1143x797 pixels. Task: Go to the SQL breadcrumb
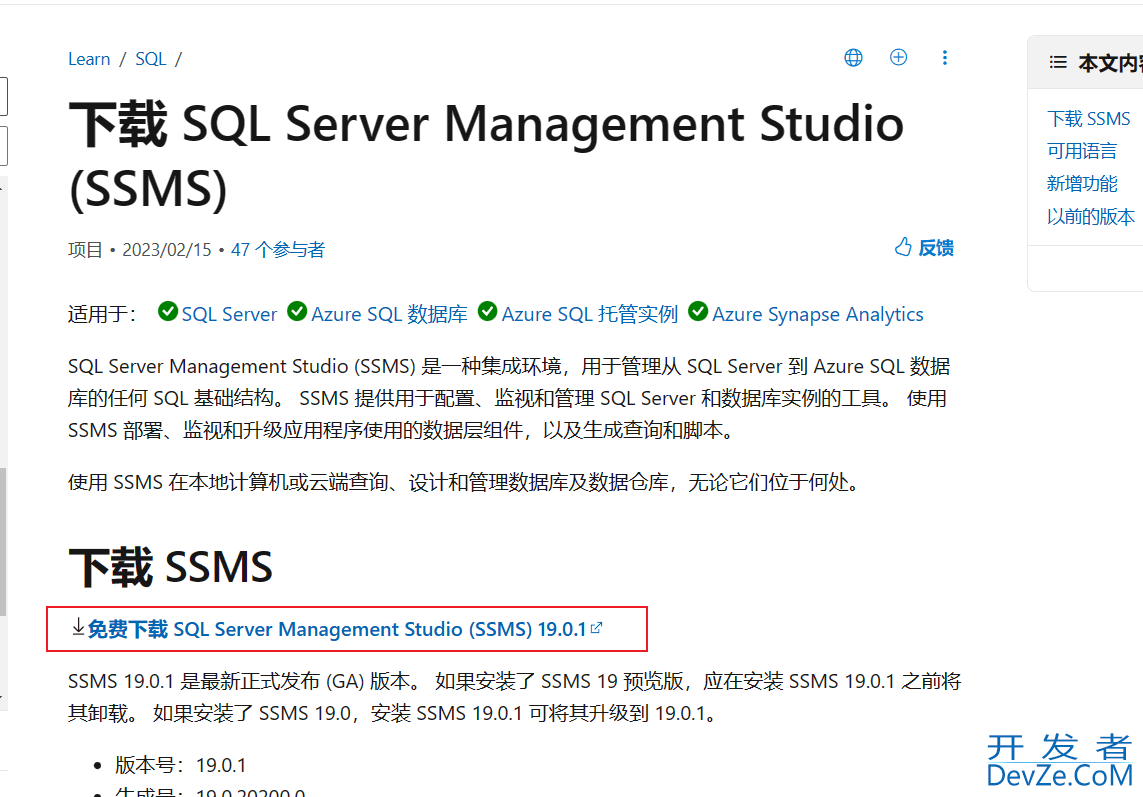pyautogui.click(x=151, y=59)
